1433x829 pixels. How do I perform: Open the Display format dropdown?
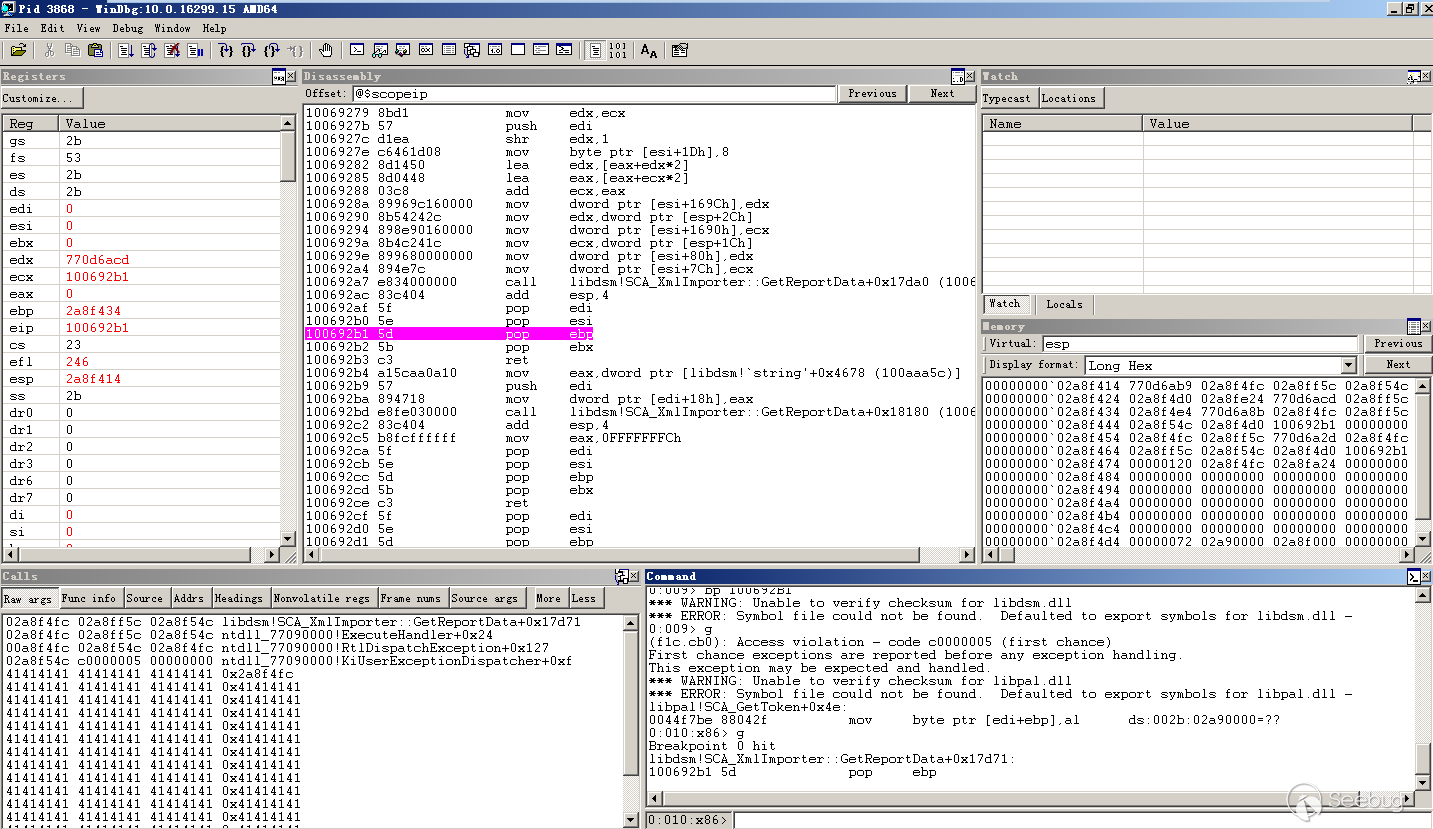tap(1349, 365)
